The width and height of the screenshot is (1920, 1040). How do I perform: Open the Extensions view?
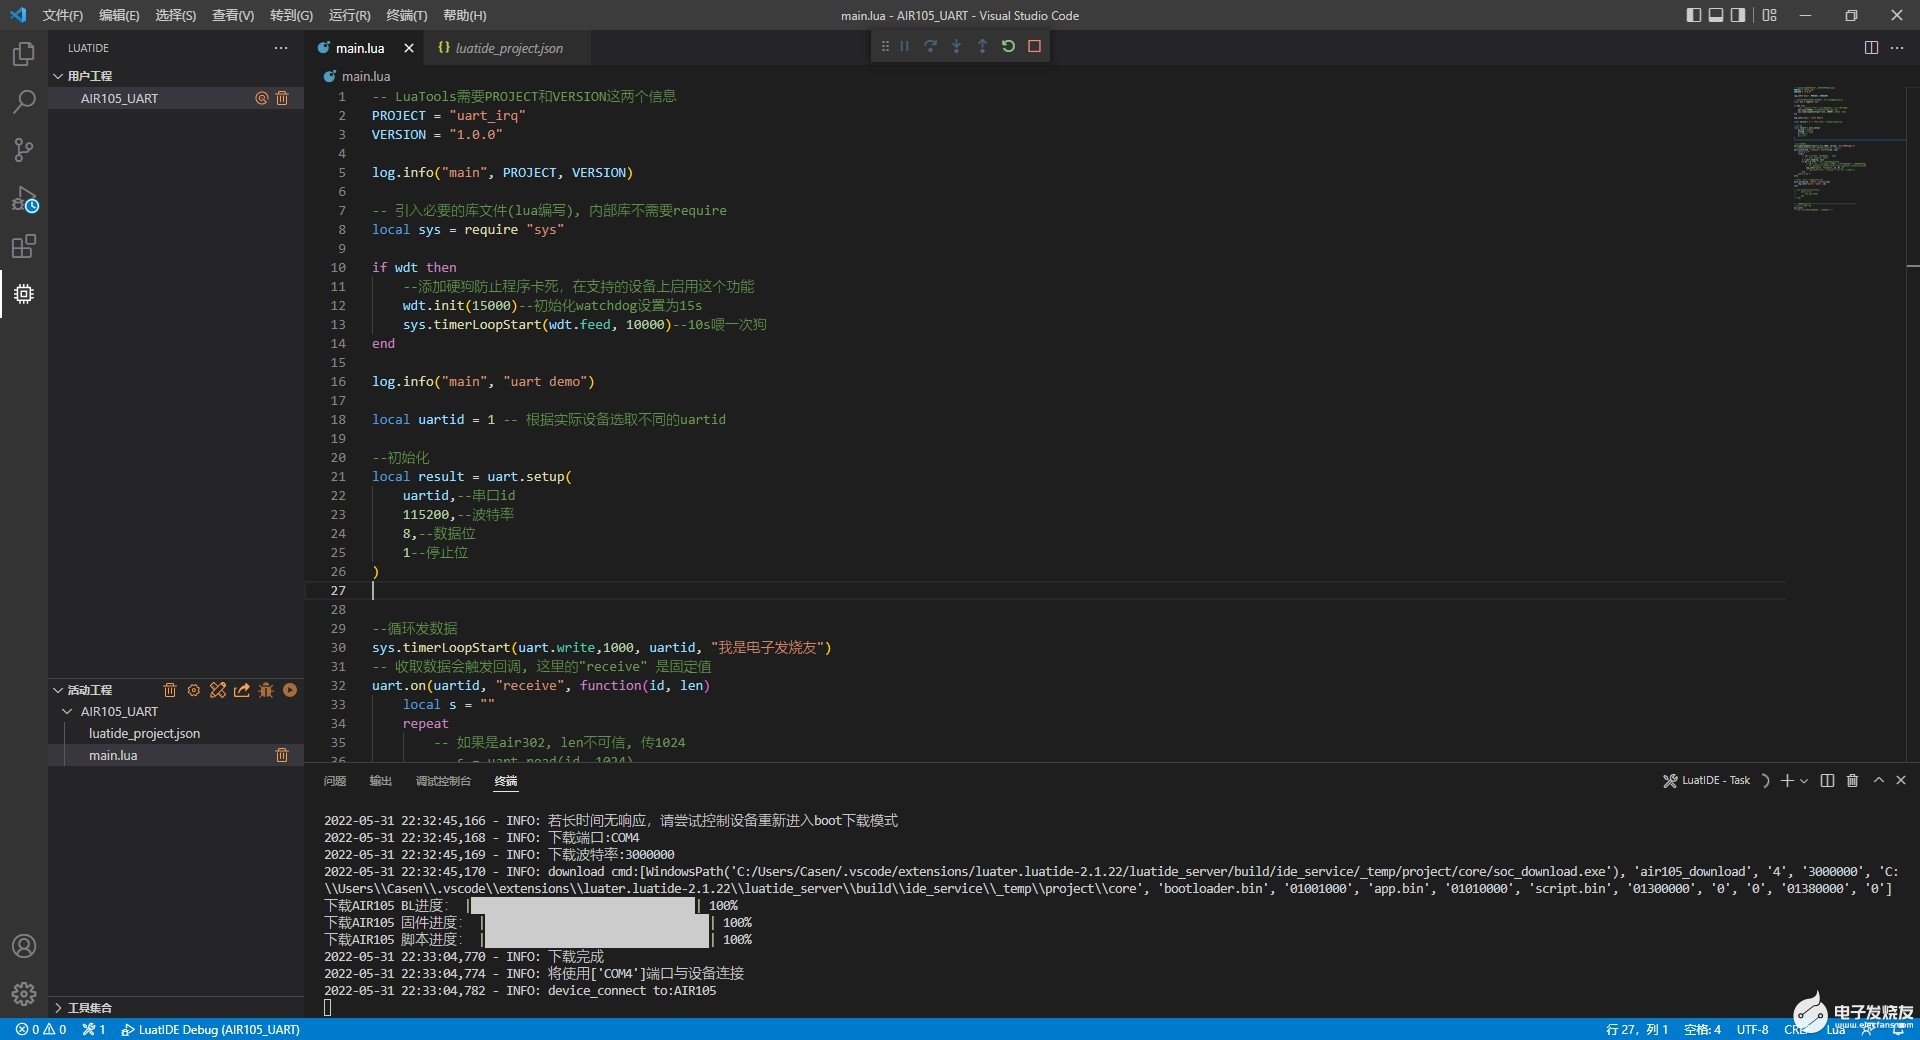pyautogui.click(x=24, y=246)
